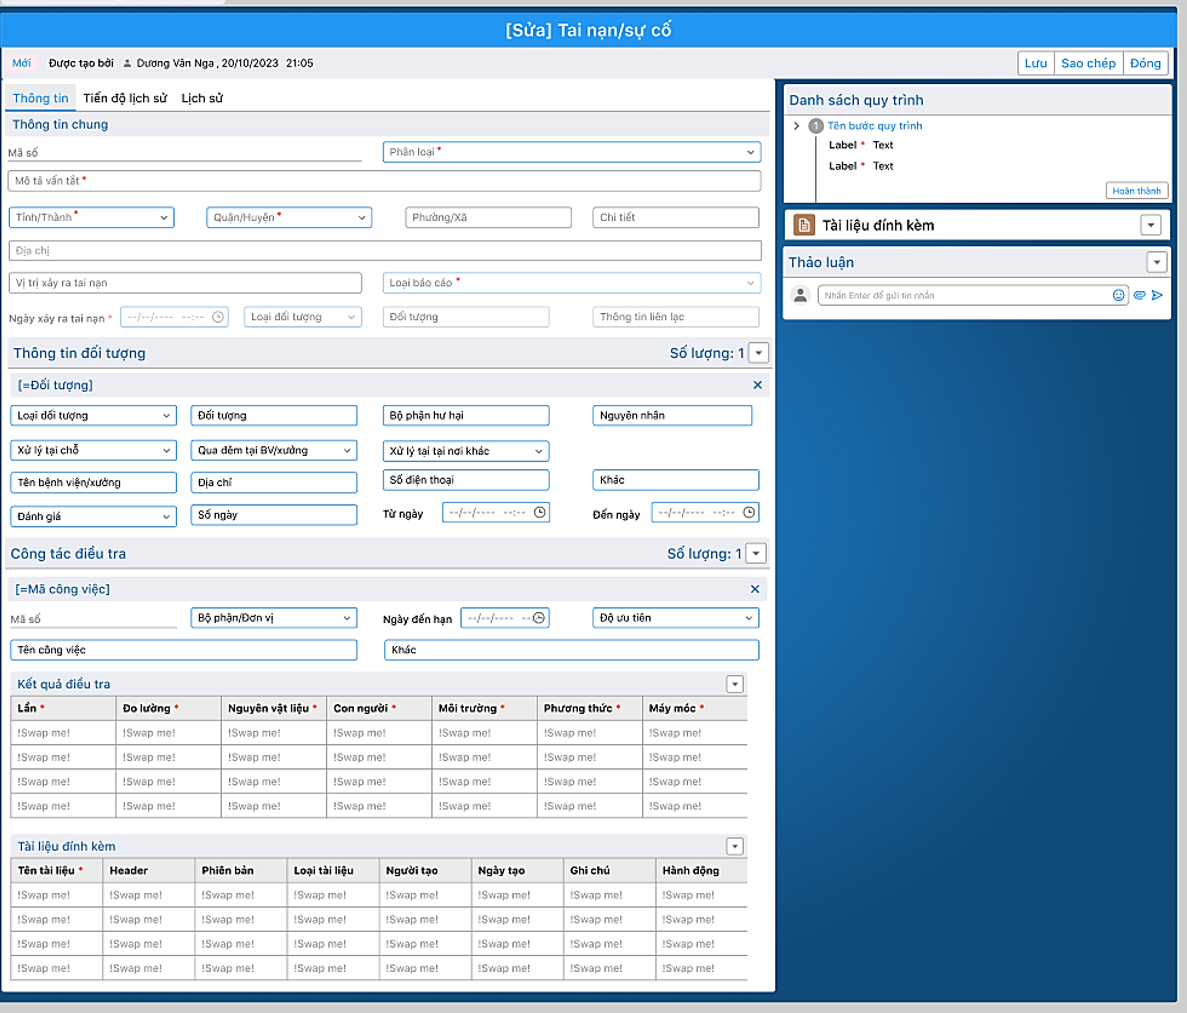
Task: Open the Tỉnh/Thành dropdown
Action: pos(91,217)
